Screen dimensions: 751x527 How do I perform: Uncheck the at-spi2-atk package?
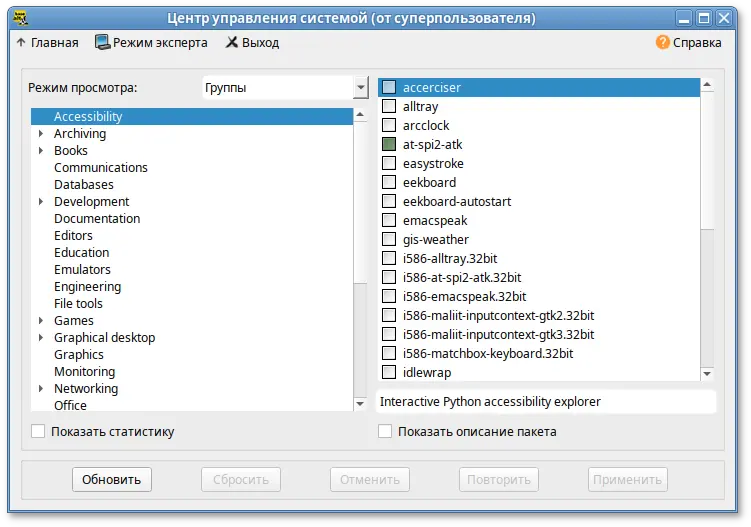coord(389,145)
